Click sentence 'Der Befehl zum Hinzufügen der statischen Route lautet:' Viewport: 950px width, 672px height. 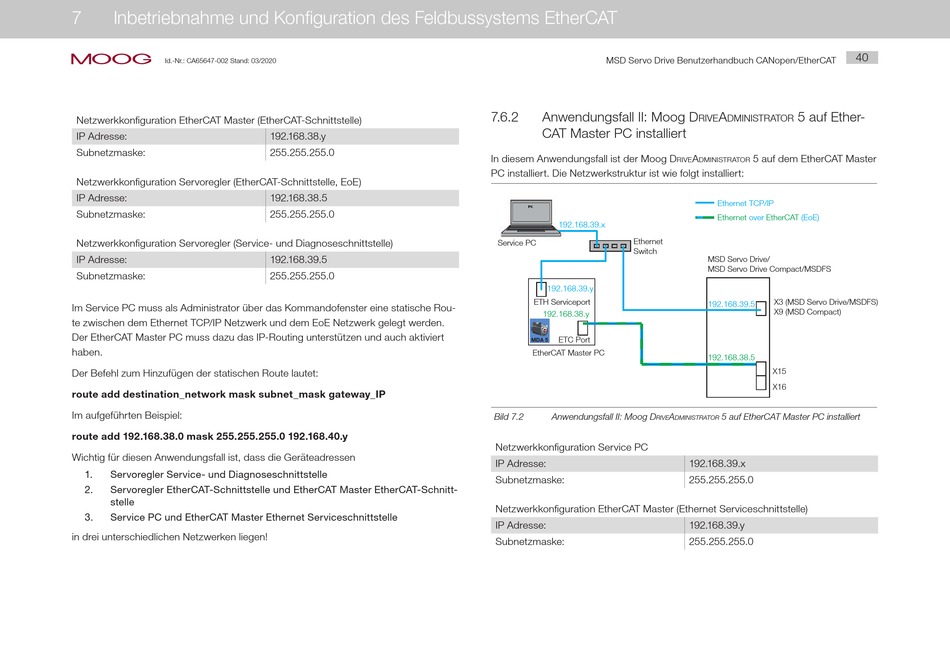[194, 373]
